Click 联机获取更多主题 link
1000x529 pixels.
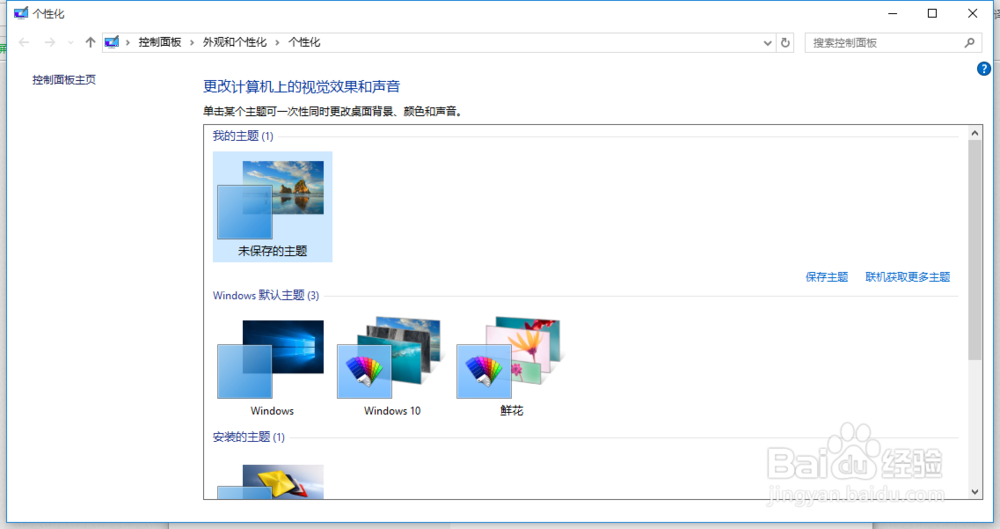[x=908, y=277]
